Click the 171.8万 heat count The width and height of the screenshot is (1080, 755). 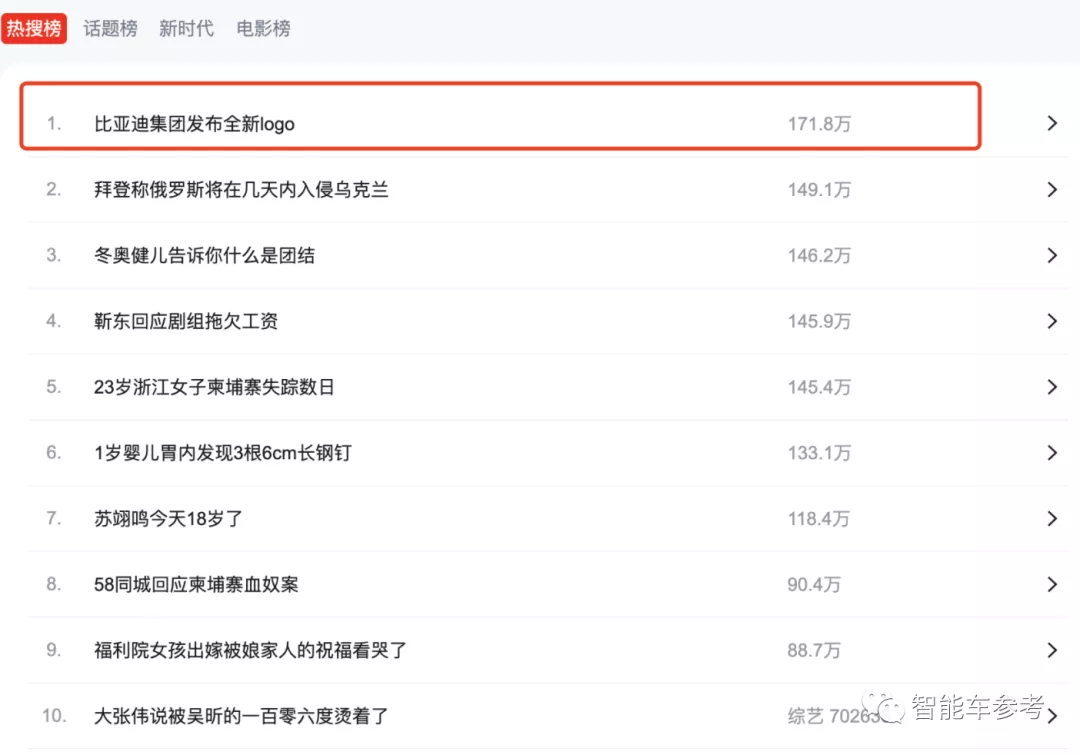pos(819,124)
